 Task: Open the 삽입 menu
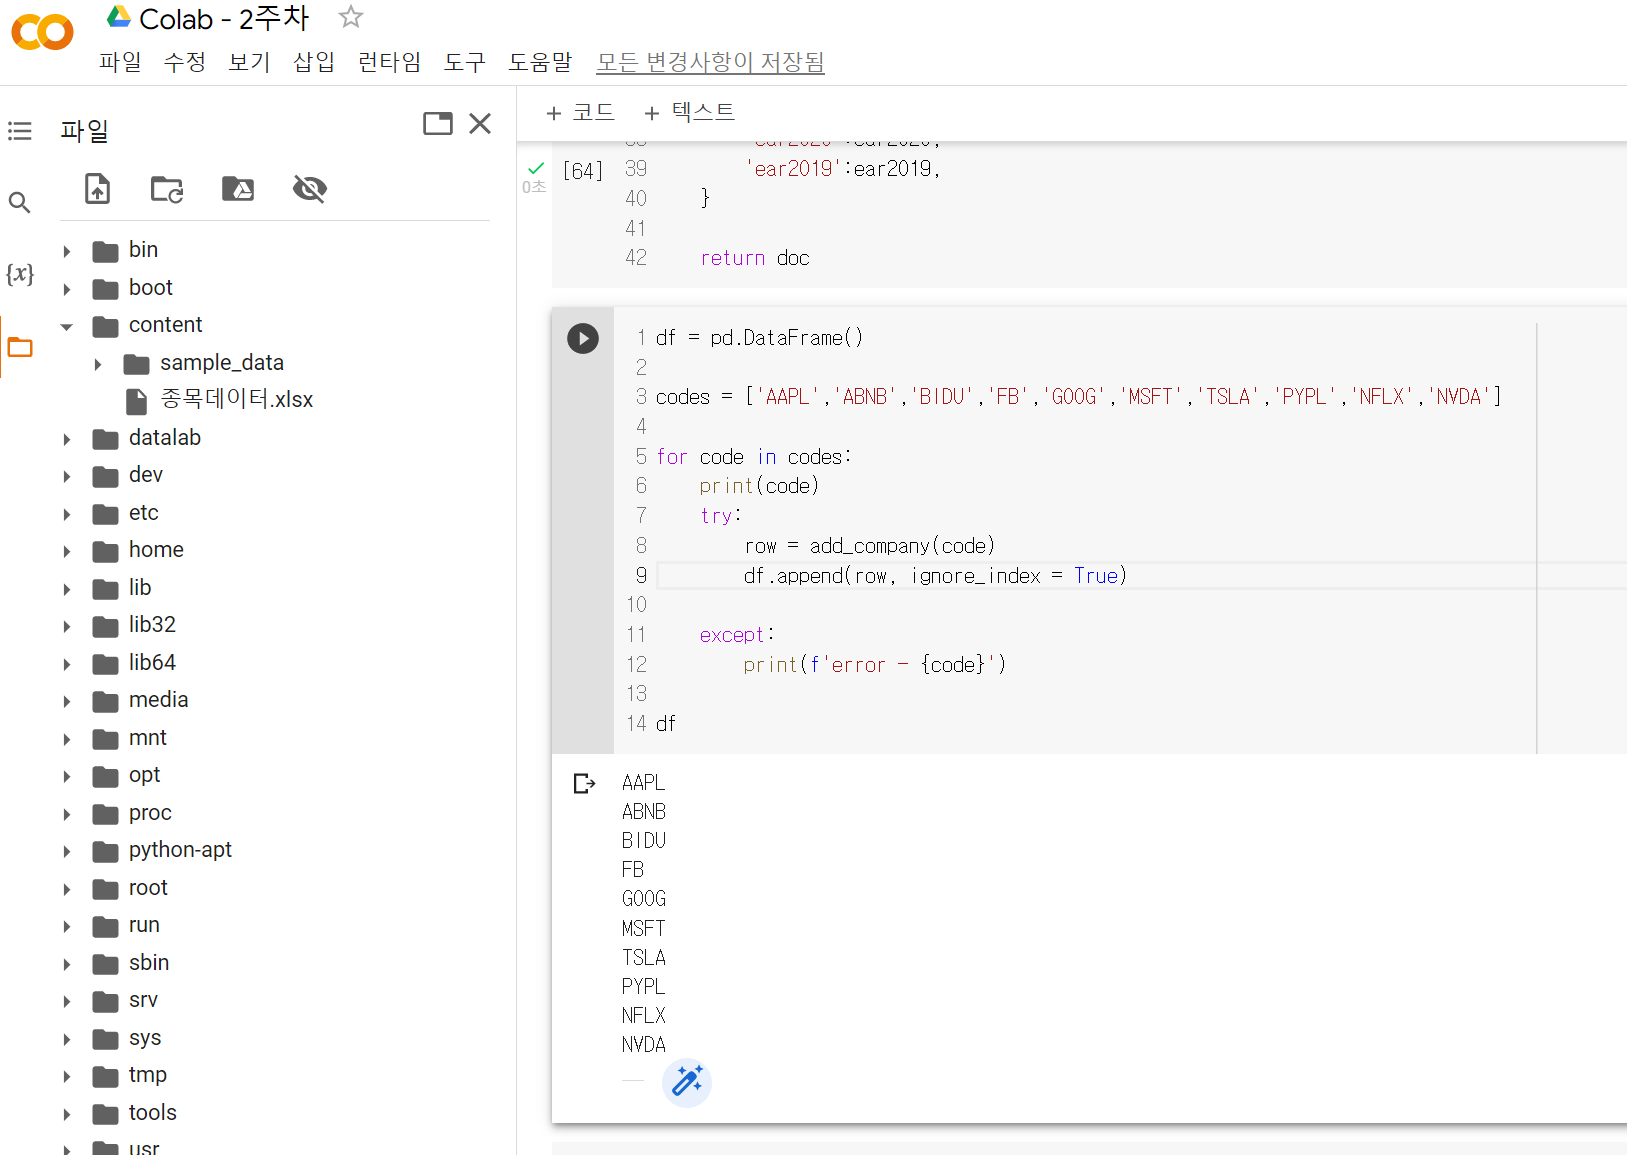tap(314, 62)
